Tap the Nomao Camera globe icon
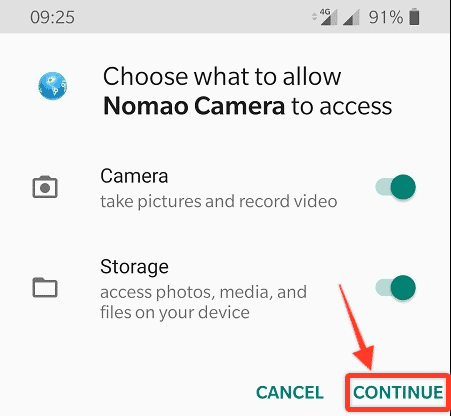451x416 pixels. (x=52, y=86)
